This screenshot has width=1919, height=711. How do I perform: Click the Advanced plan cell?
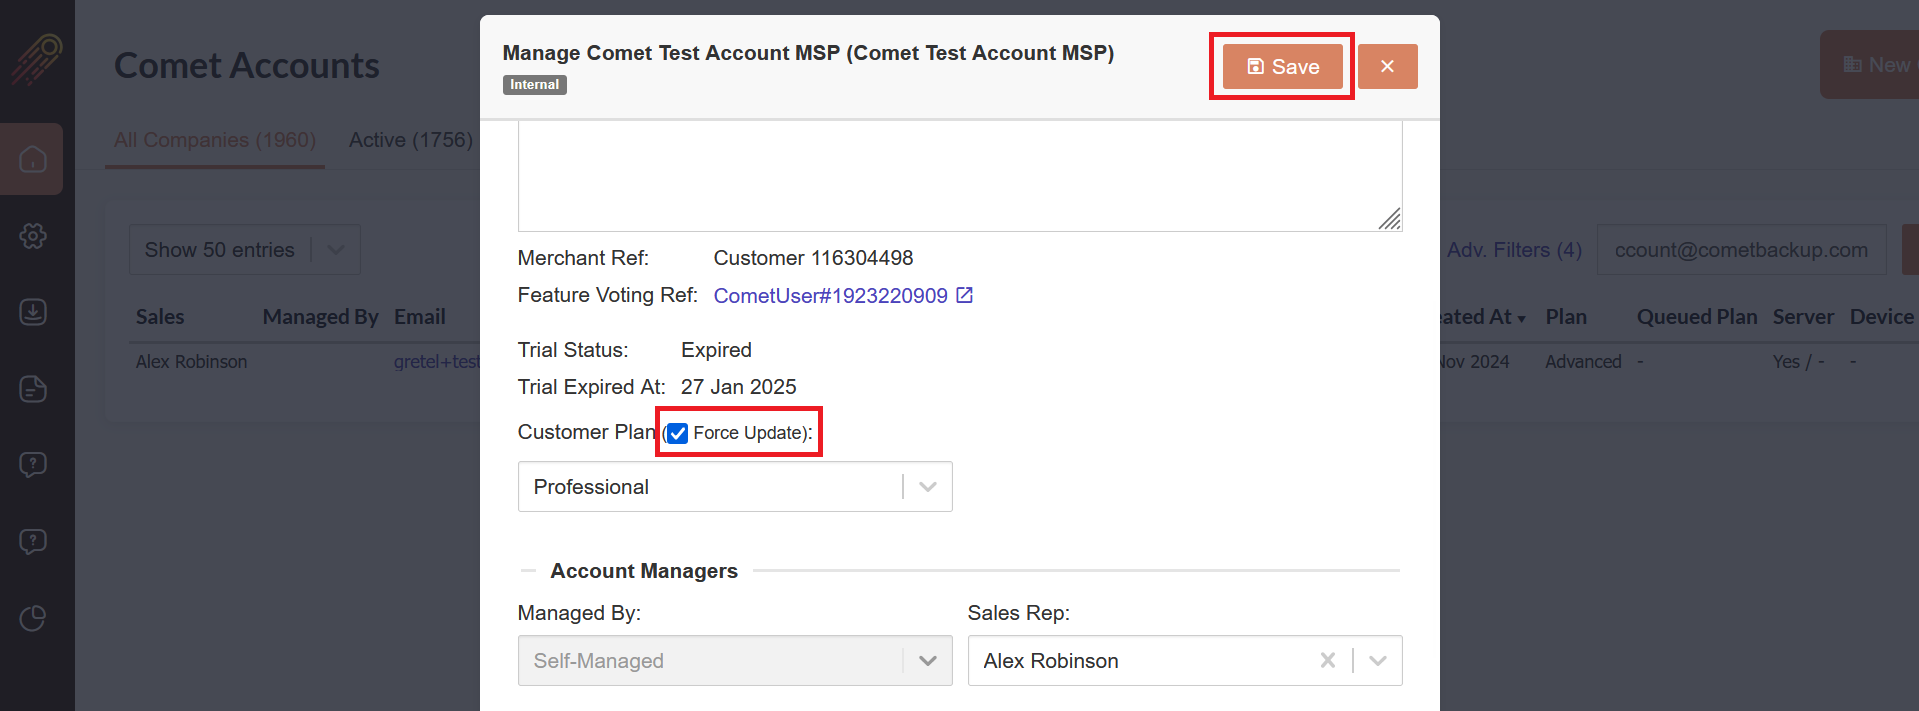pos(1583,362)
